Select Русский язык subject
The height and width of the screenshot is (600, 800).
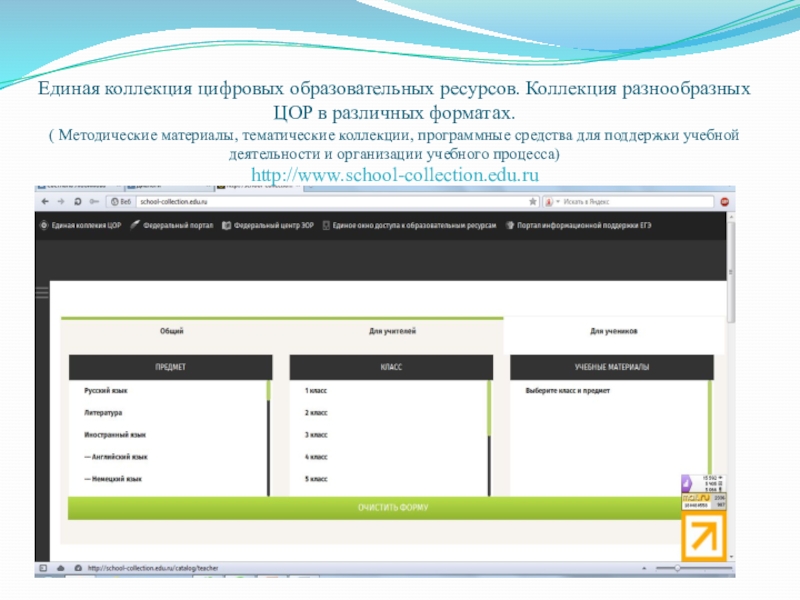[106, 391]
